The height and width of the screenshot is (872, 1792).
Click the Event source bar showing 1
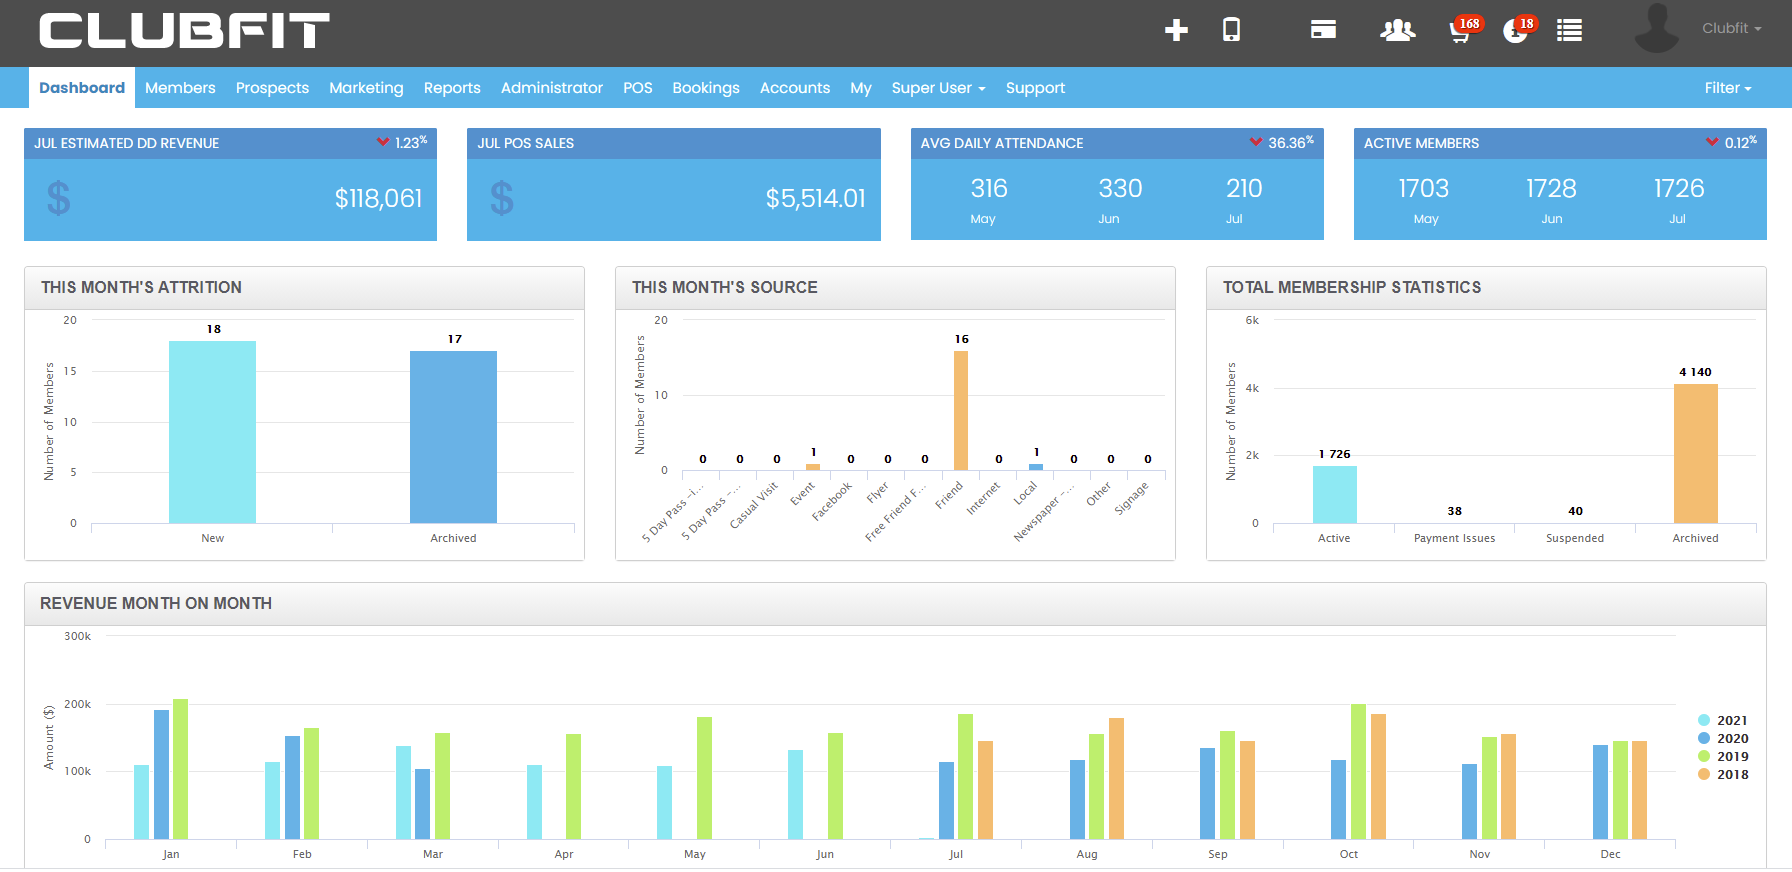pyautogui.click(x=813, y=466)
